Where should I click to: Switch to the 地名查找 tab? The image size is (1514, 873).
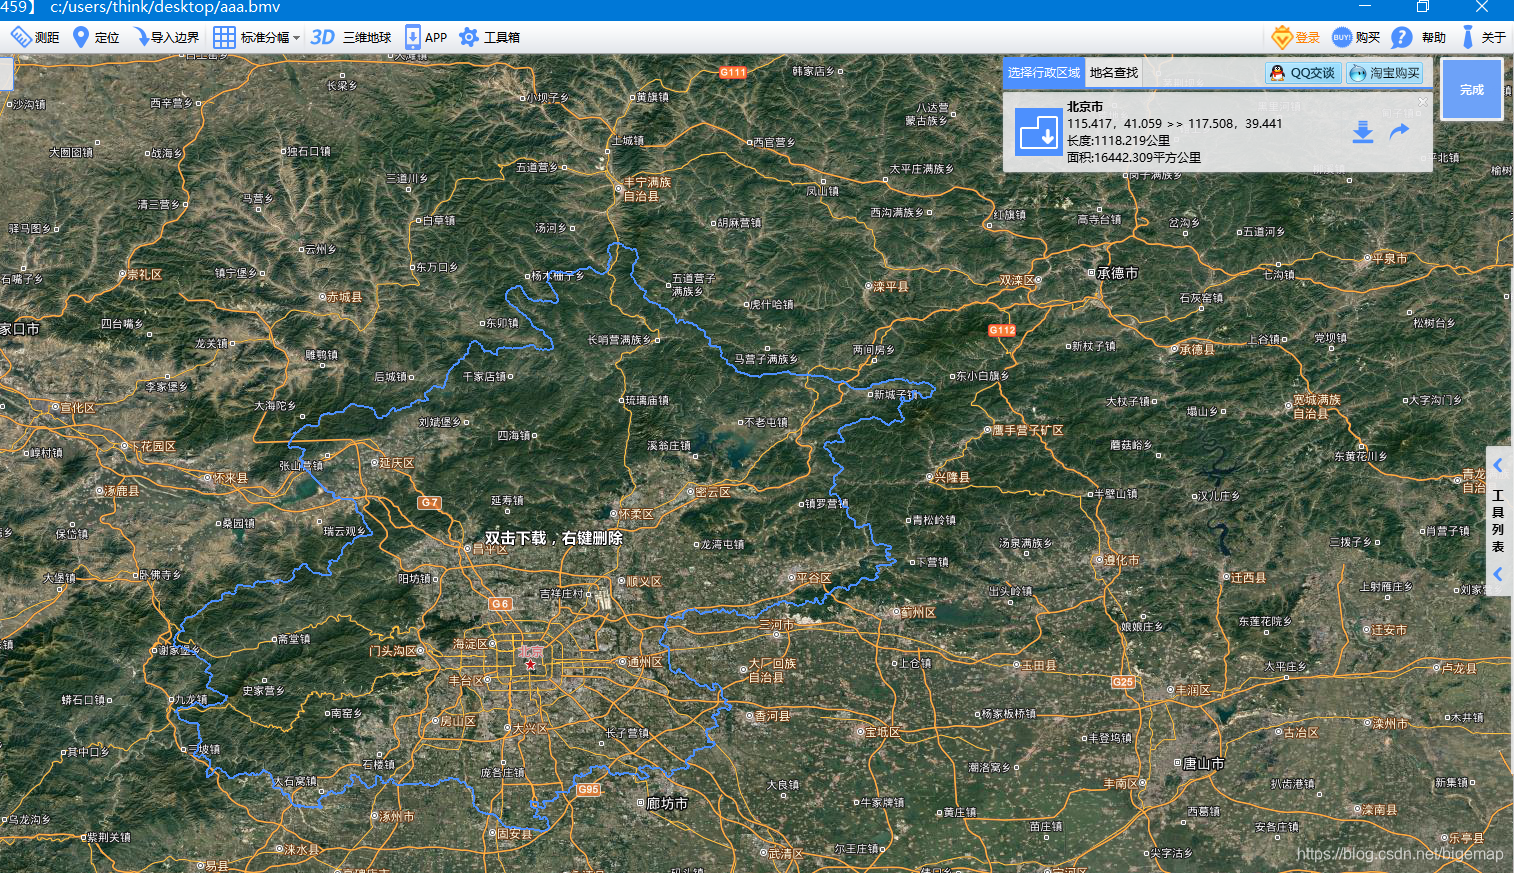tap(1114, 73)
